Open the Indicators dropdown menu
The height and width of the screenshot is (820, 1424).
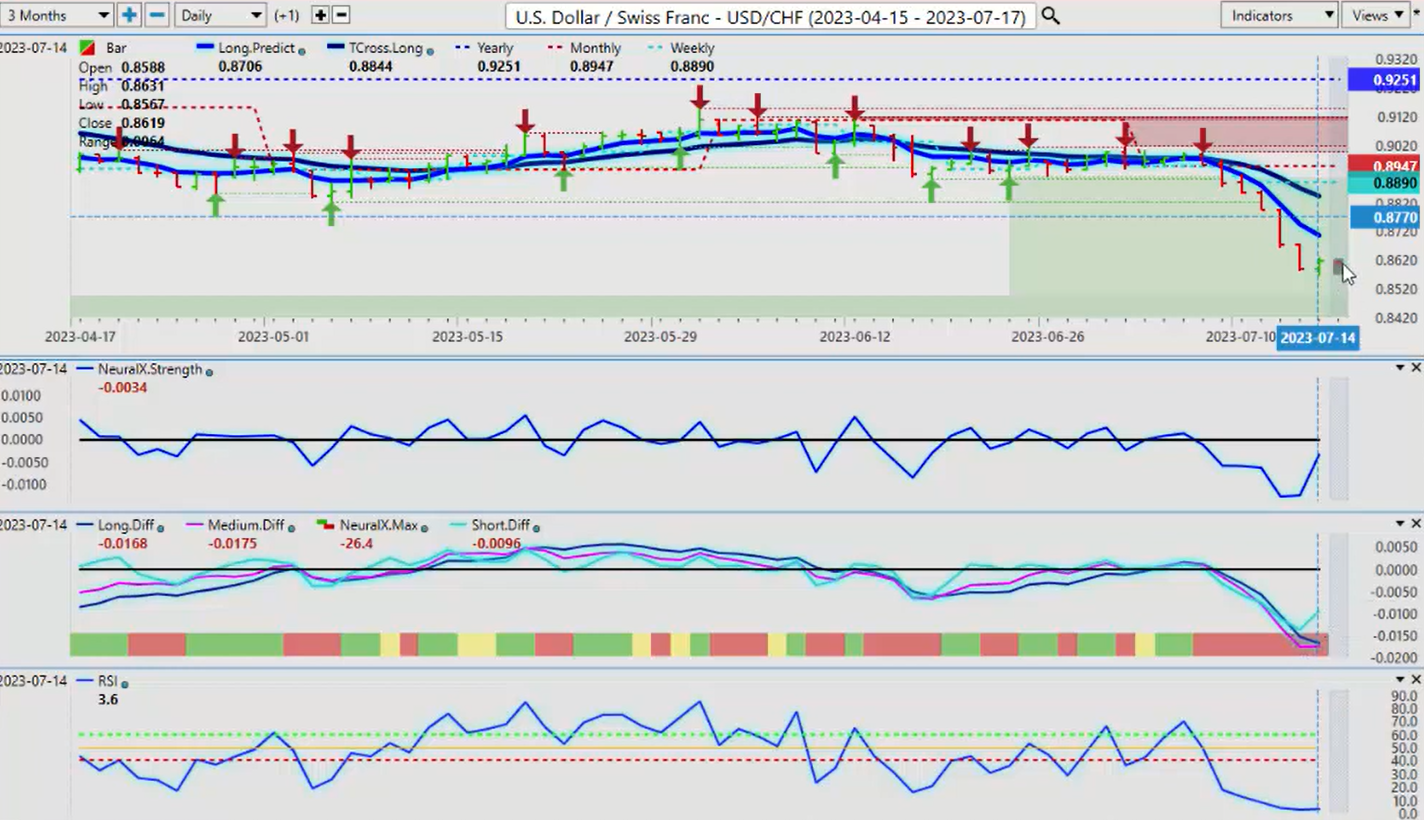(1281, 15)
